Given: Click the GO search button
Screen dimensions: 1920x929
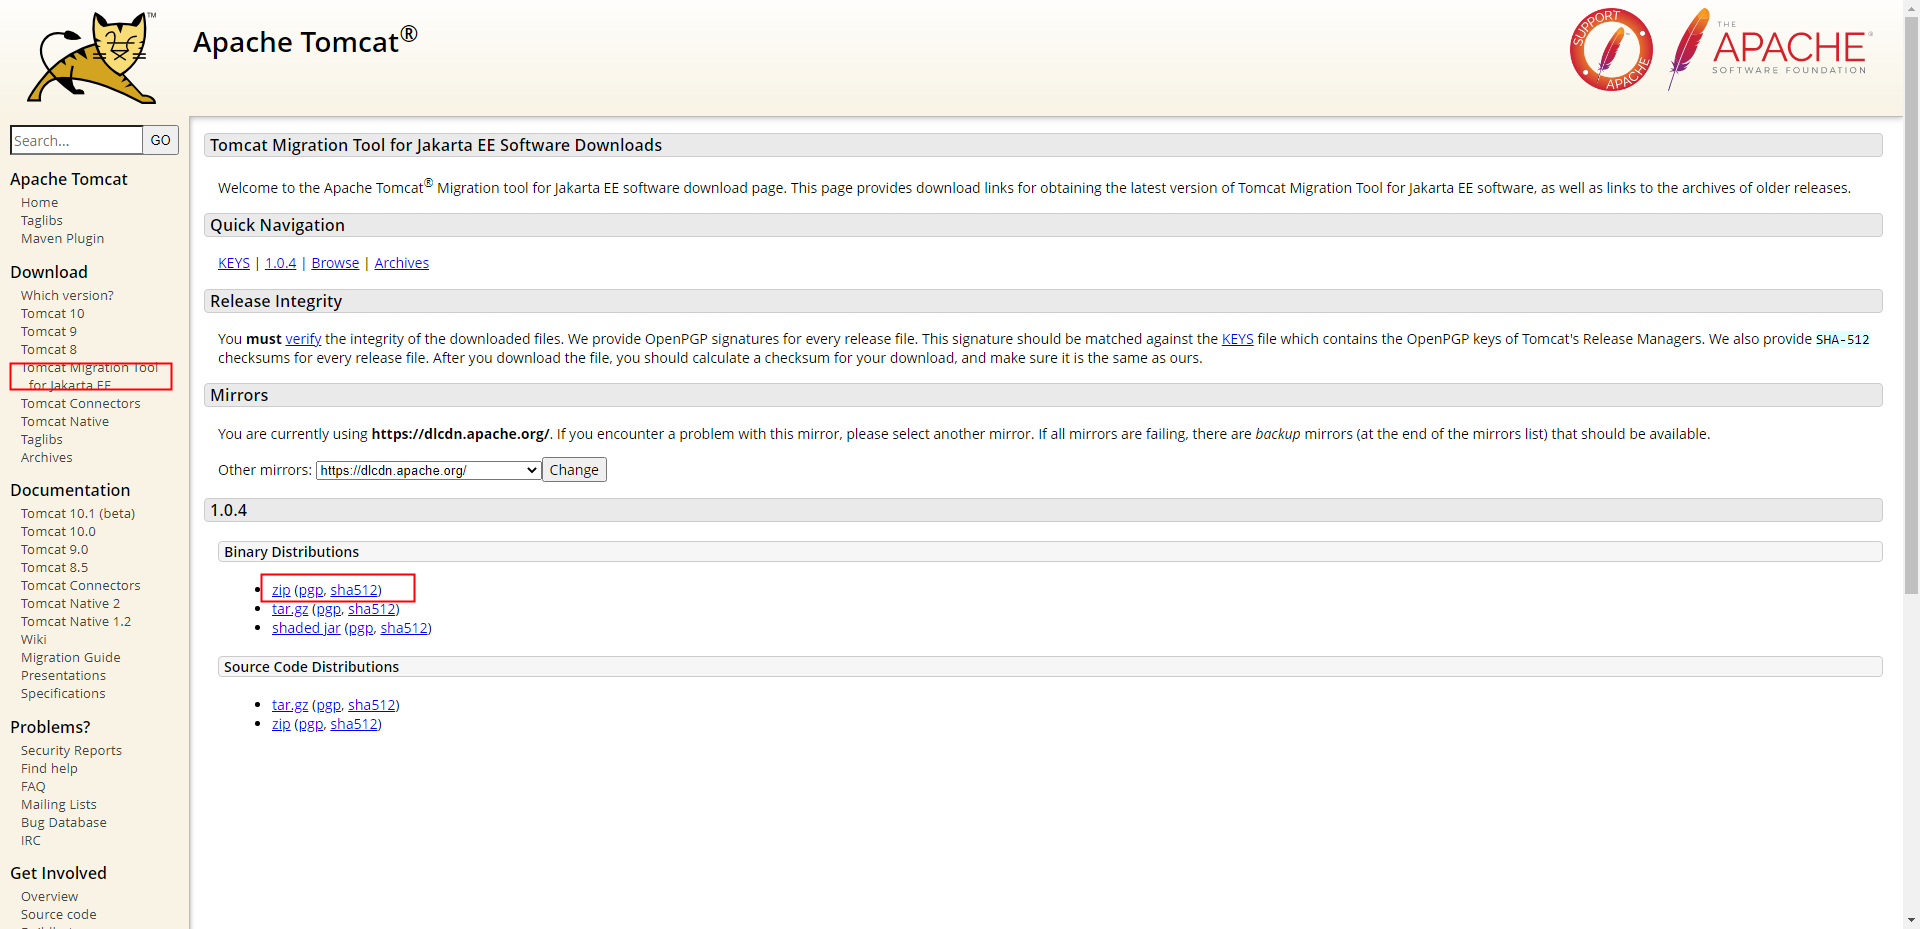Looking at the screenshot, I should tap(161, 140).
